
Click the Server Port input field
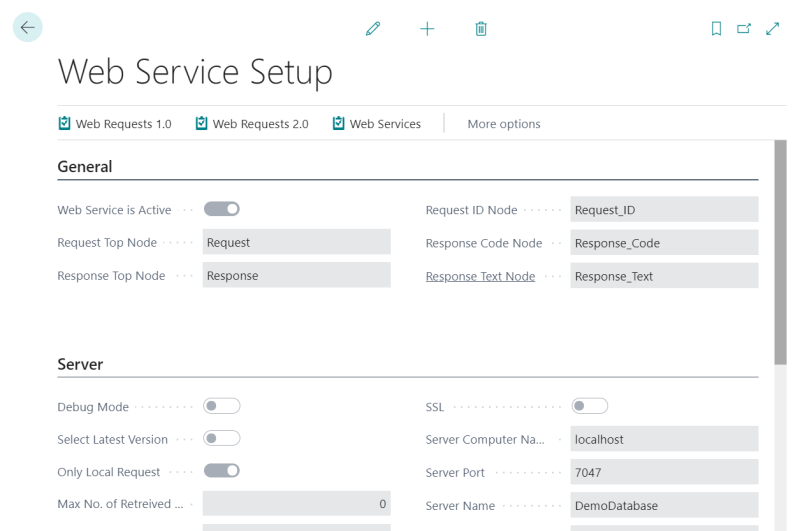coord(664,472)
